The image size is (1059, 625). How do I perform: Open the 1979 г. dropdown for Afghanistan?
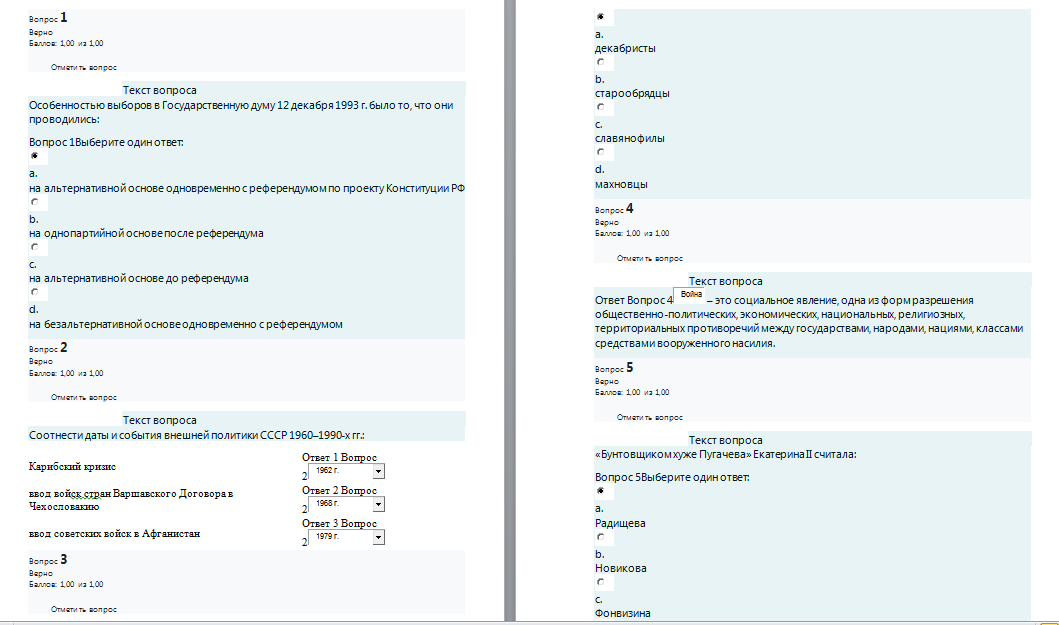point(378,537)
